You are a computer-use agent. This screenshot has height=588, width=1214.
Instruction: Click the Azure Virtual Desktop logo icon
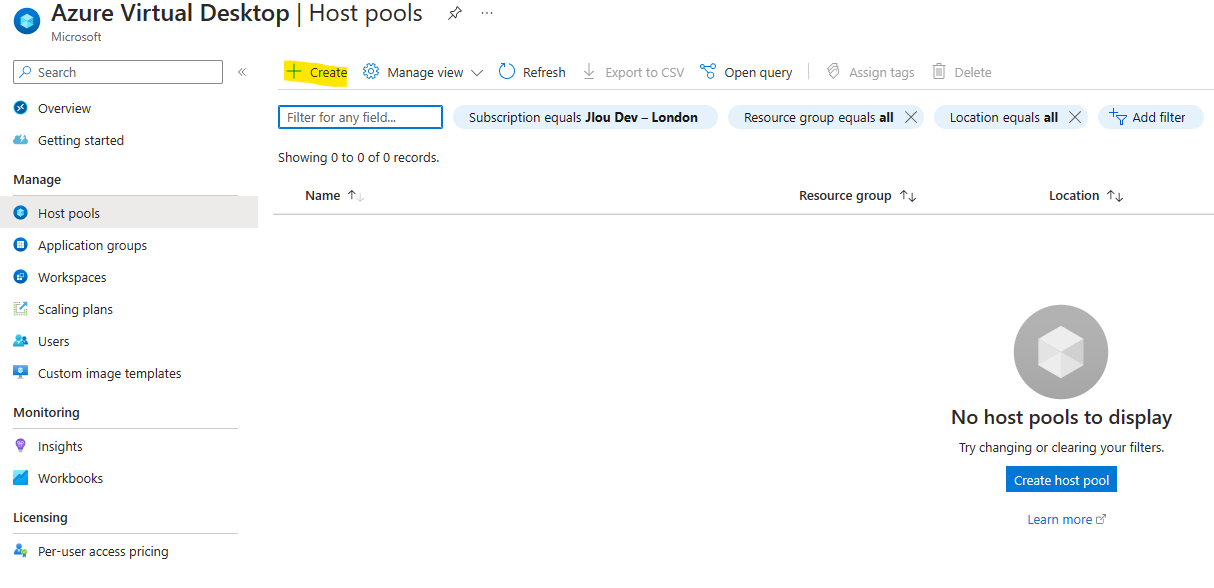[28, 21]
